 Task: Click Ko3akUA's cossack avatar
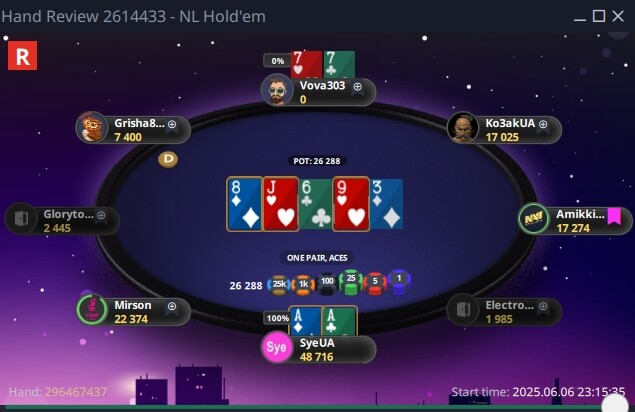pos(462,128)
